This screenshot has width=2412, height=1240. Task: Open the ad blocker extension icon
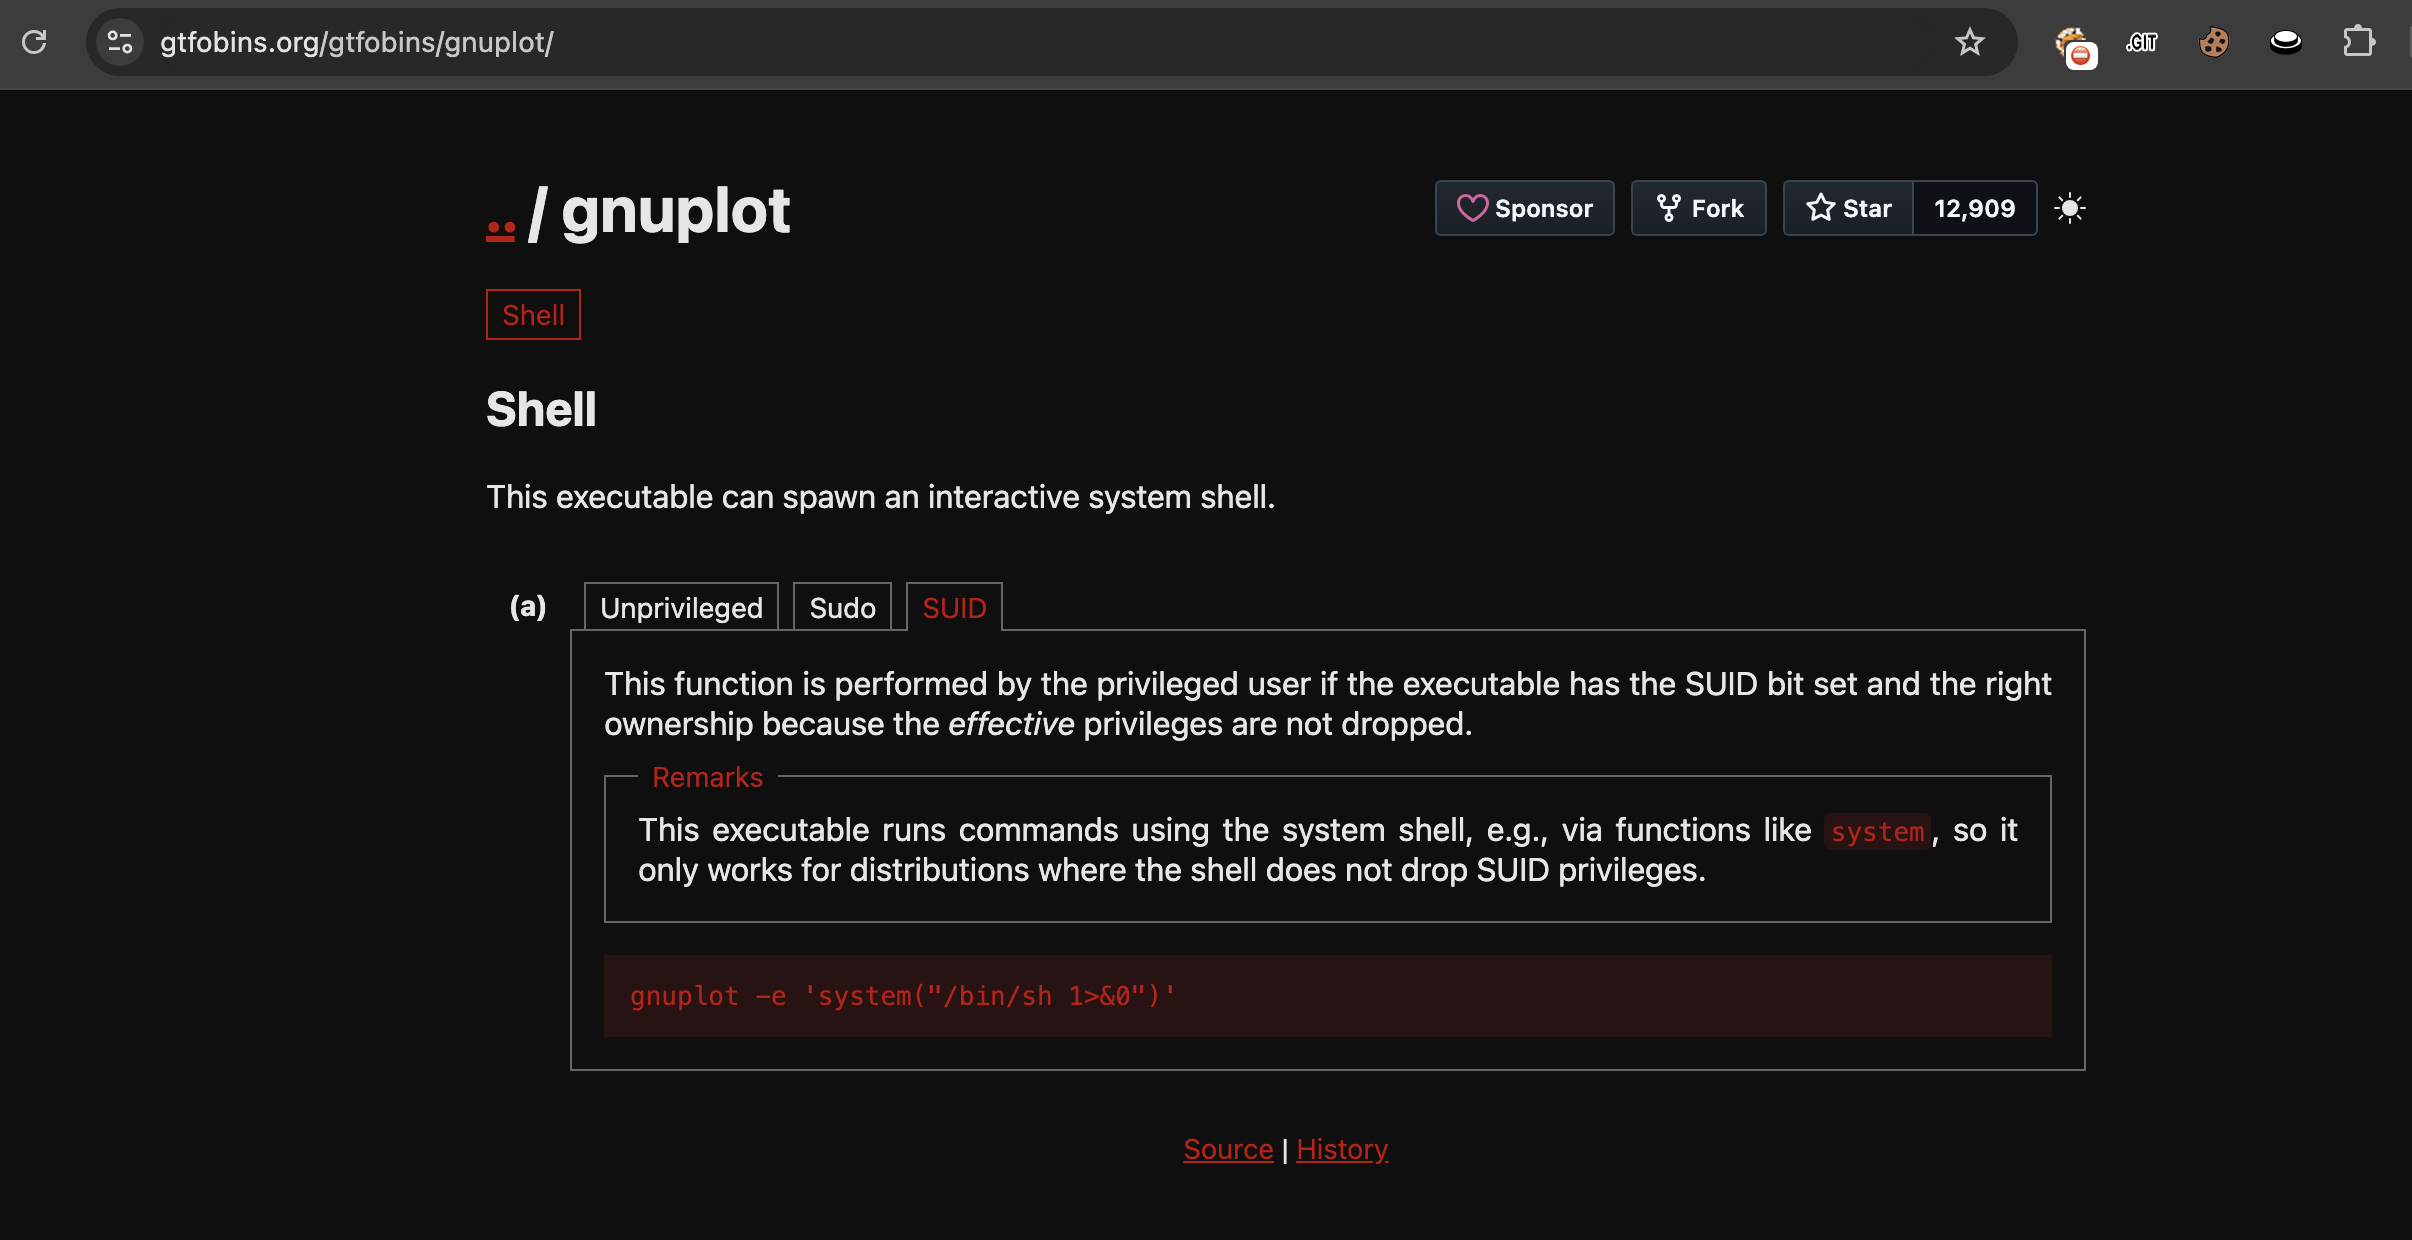2072,45
